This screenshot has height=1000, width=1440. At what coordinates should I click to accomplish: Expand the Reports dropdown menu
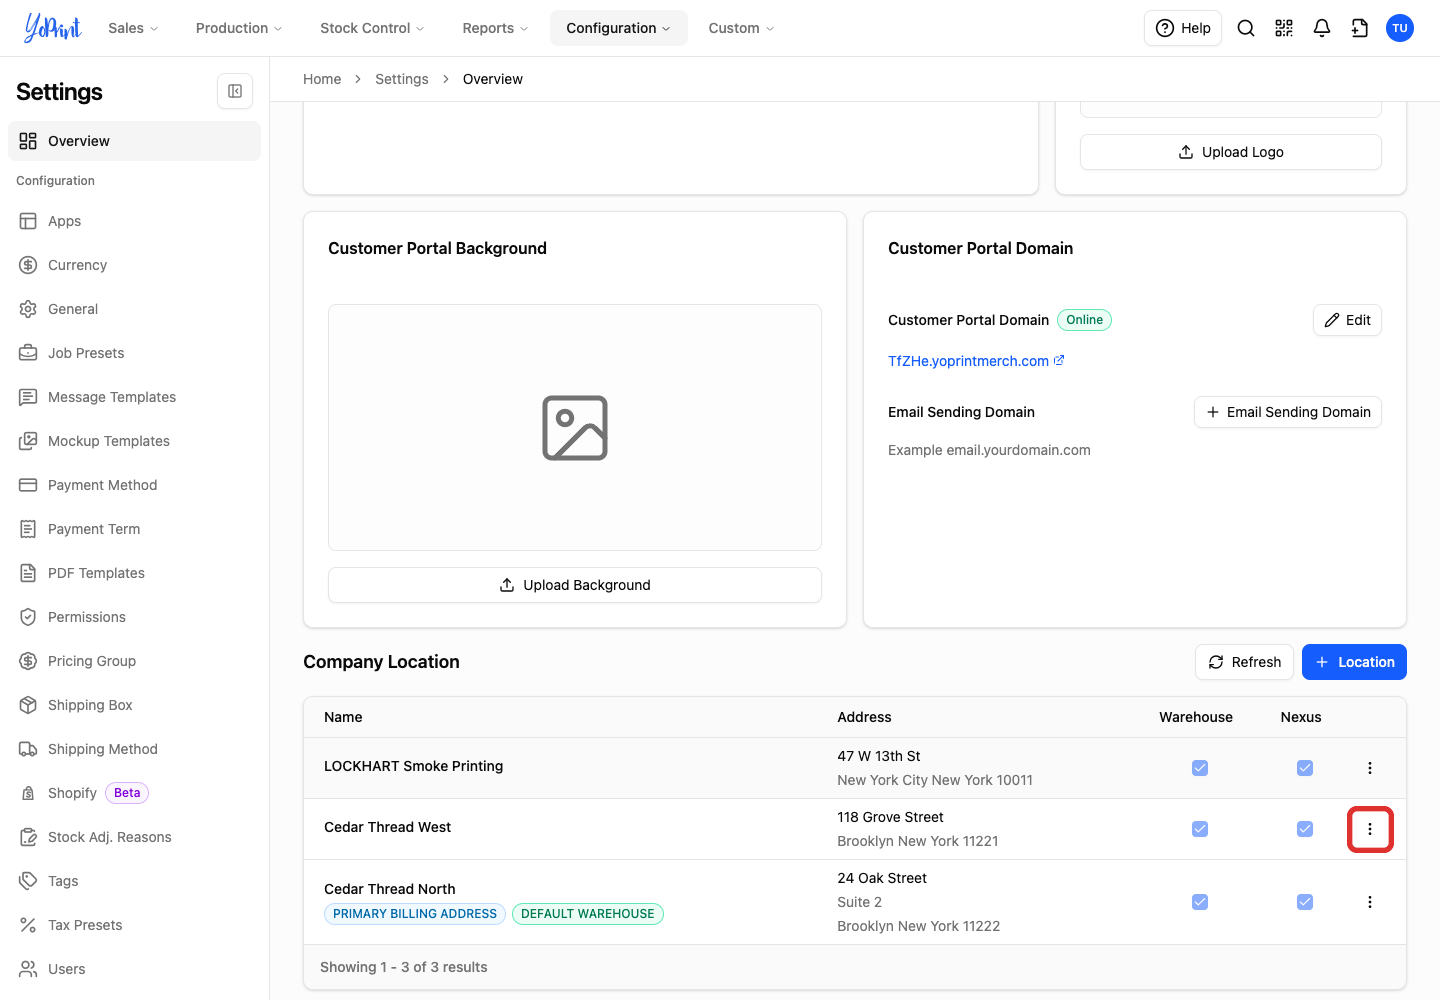click(495, 28)
